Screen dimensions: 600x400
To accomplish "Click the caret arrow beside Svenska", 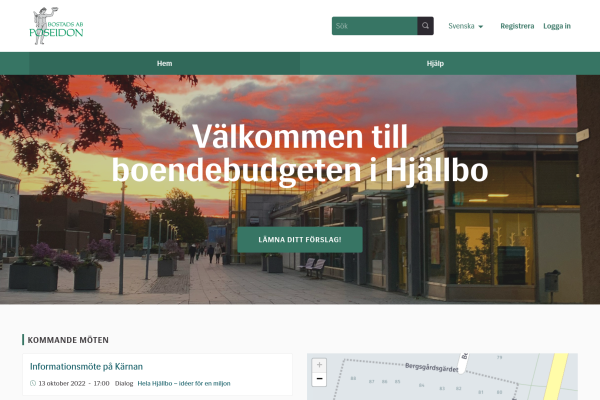I will coord(481,26).
